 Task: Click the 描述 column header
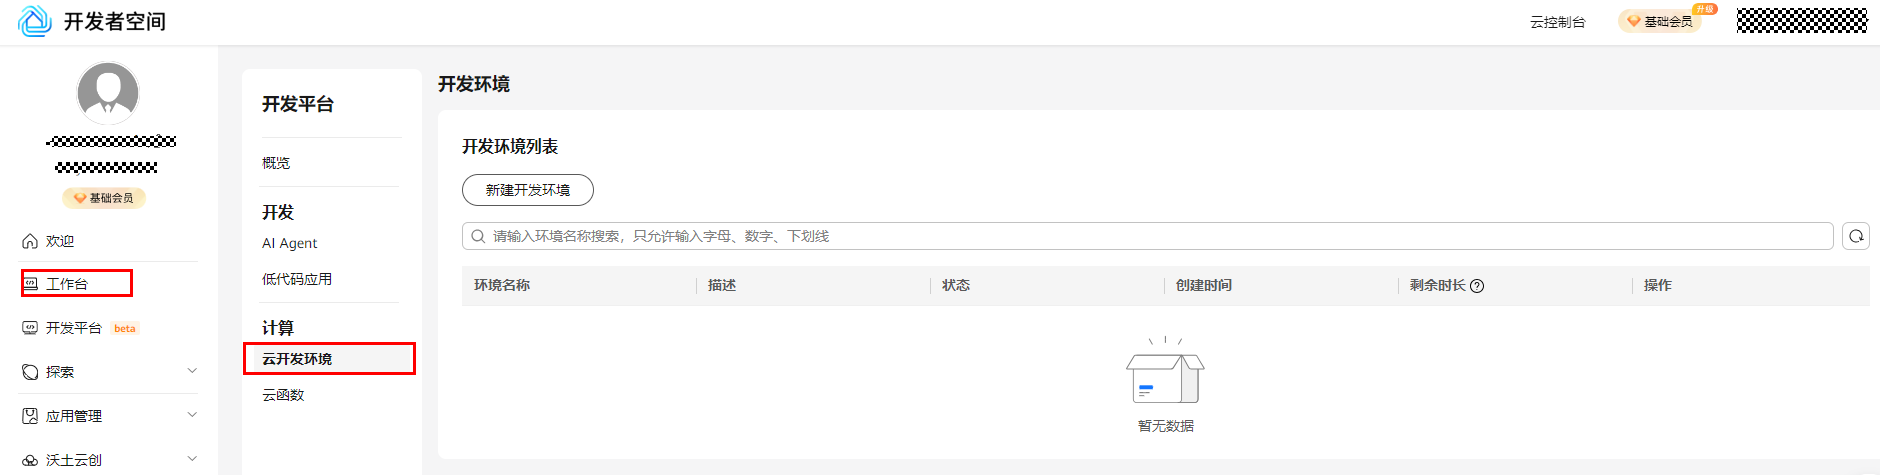click(722, 286)
